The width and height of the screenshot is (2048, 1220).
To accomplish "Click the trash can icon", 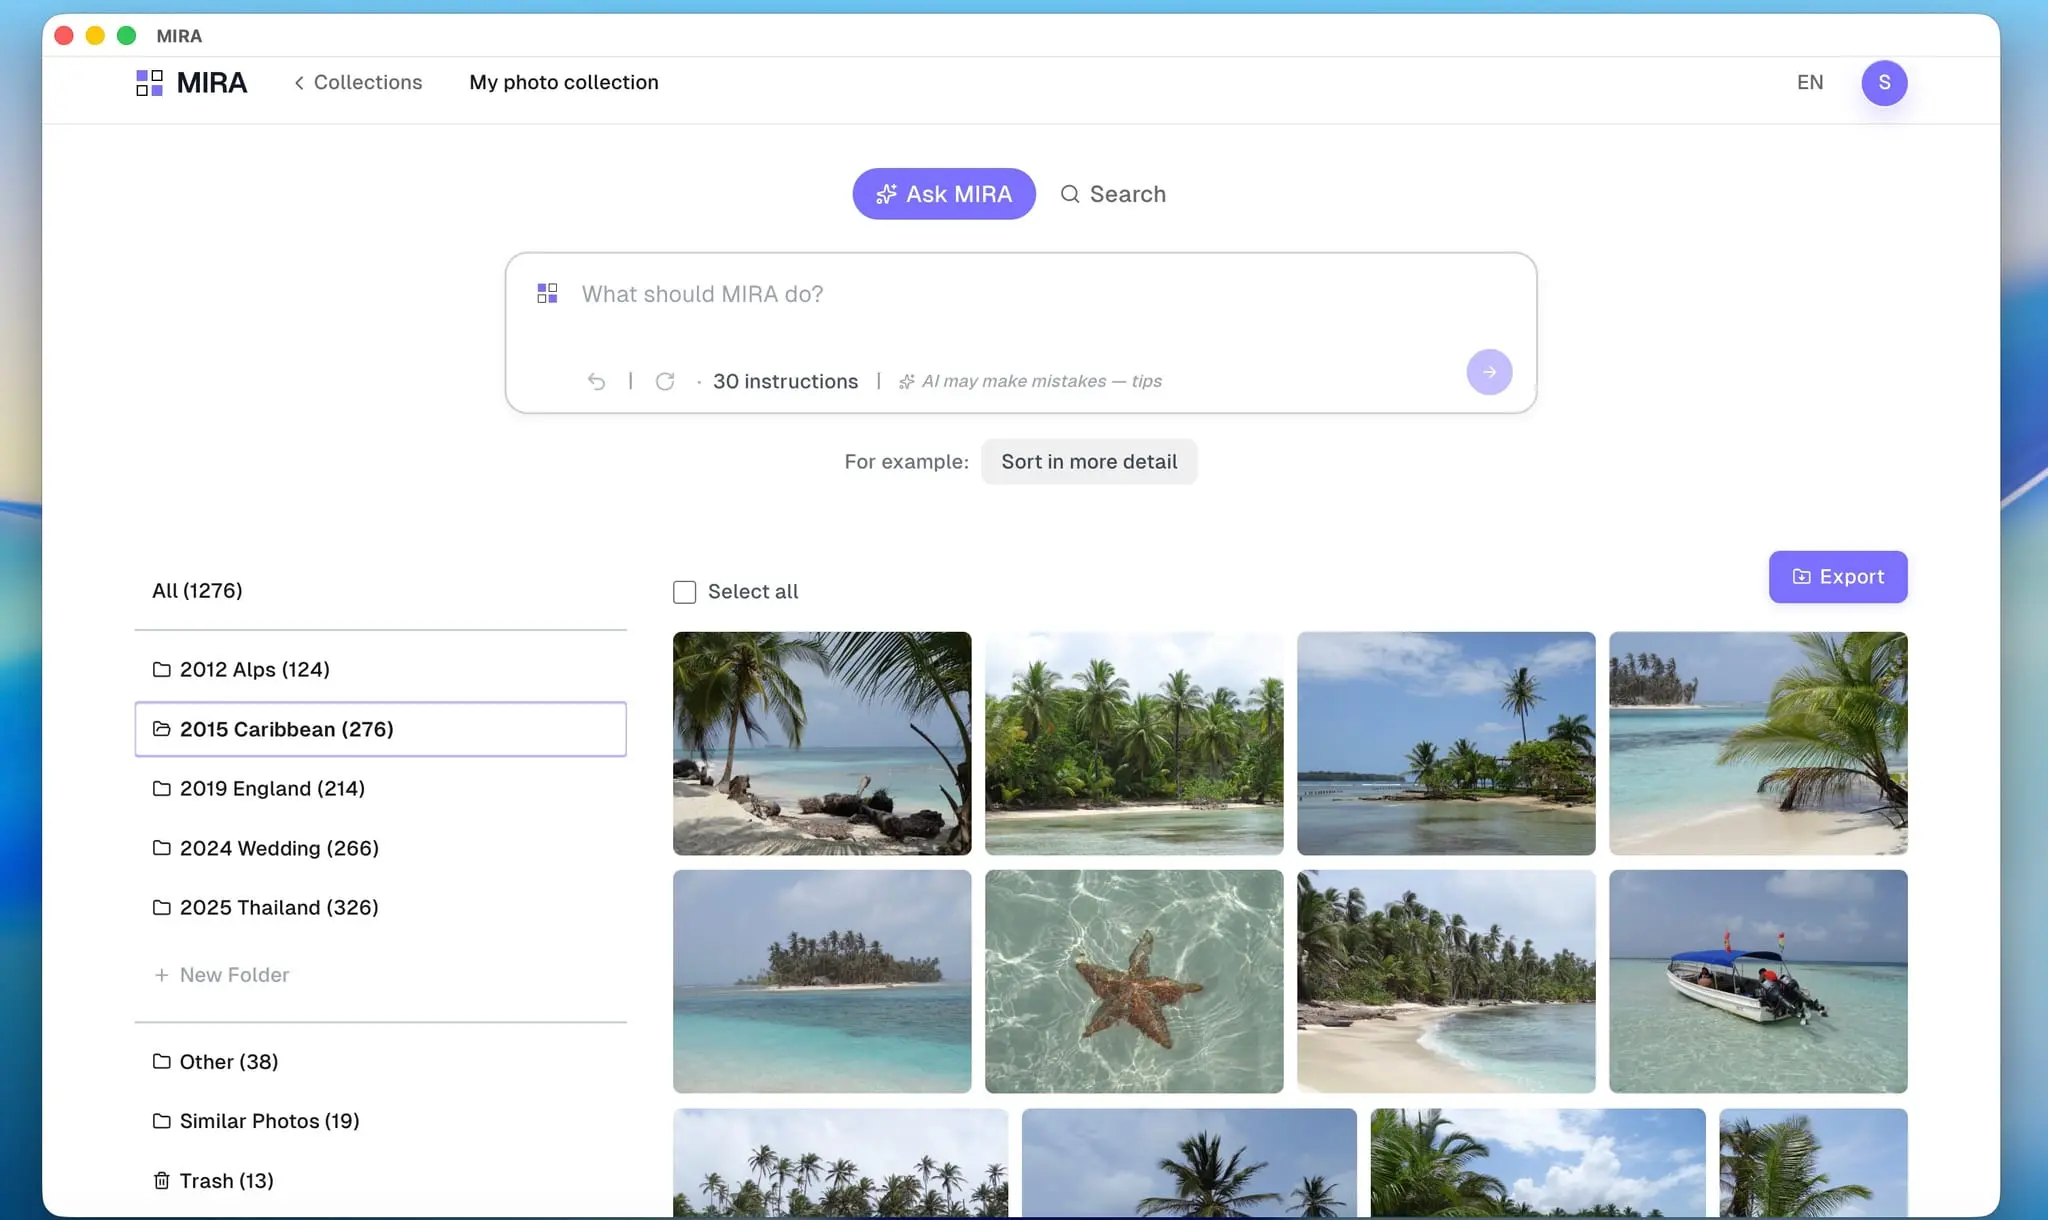I will tap(161, 1180).
